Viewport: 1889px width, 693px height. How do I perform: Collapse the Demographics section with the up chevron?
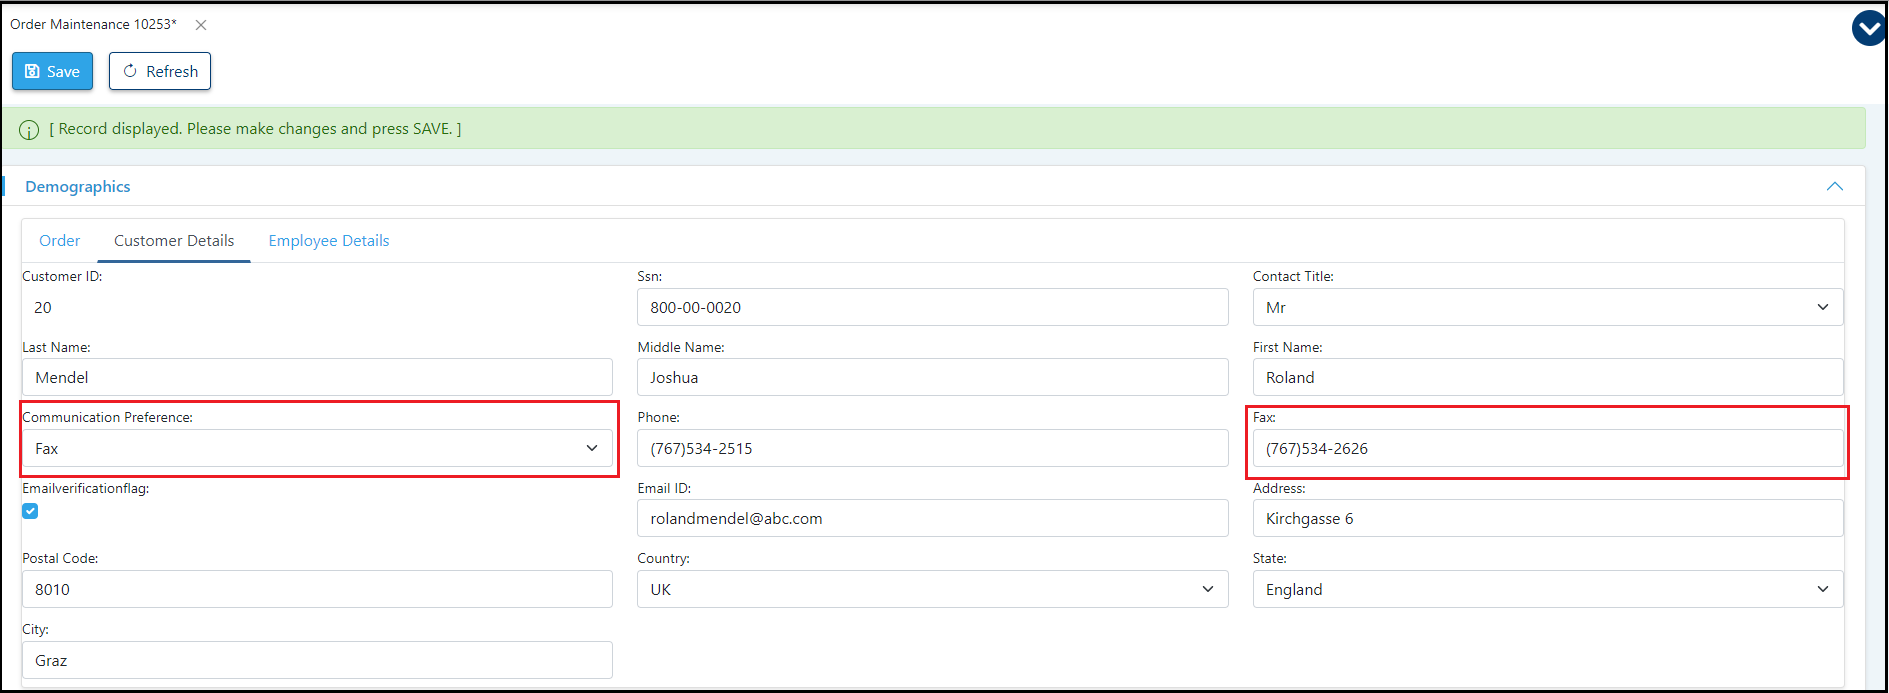(x=1834, y=186)
